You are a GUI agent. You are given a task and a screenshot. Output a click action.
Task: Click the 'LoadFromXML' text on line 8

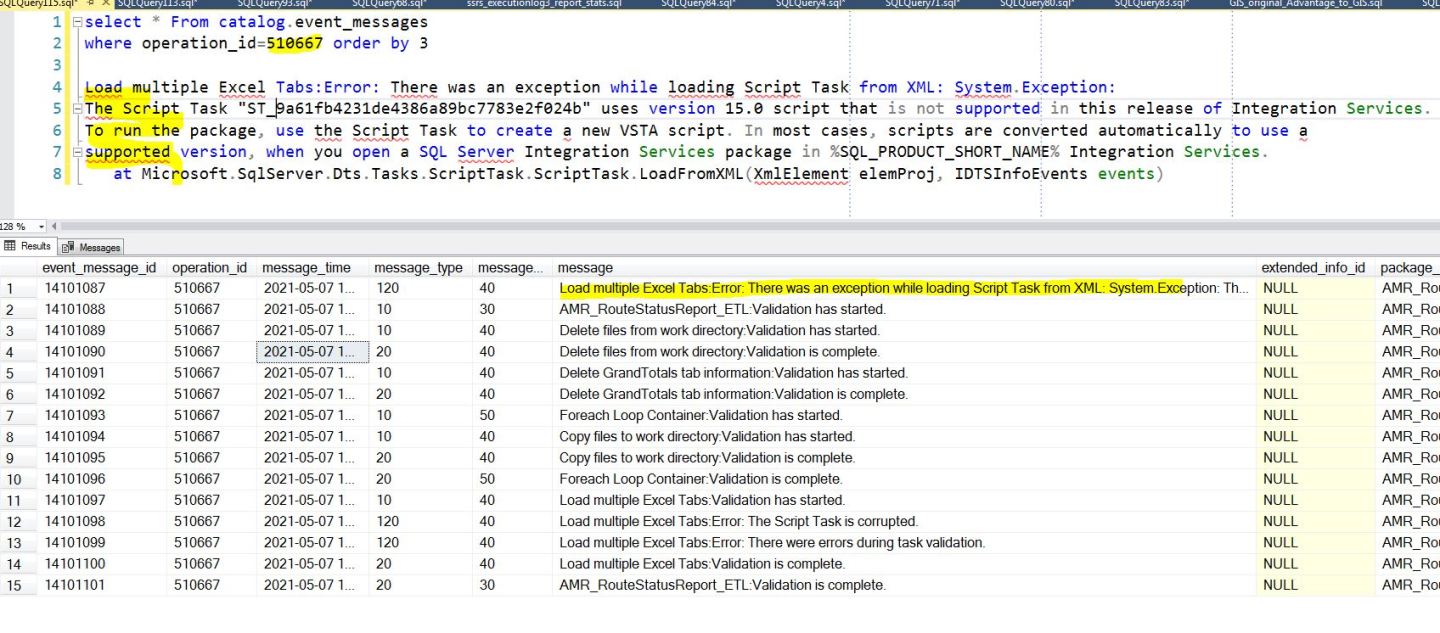(x=691, y=174)
